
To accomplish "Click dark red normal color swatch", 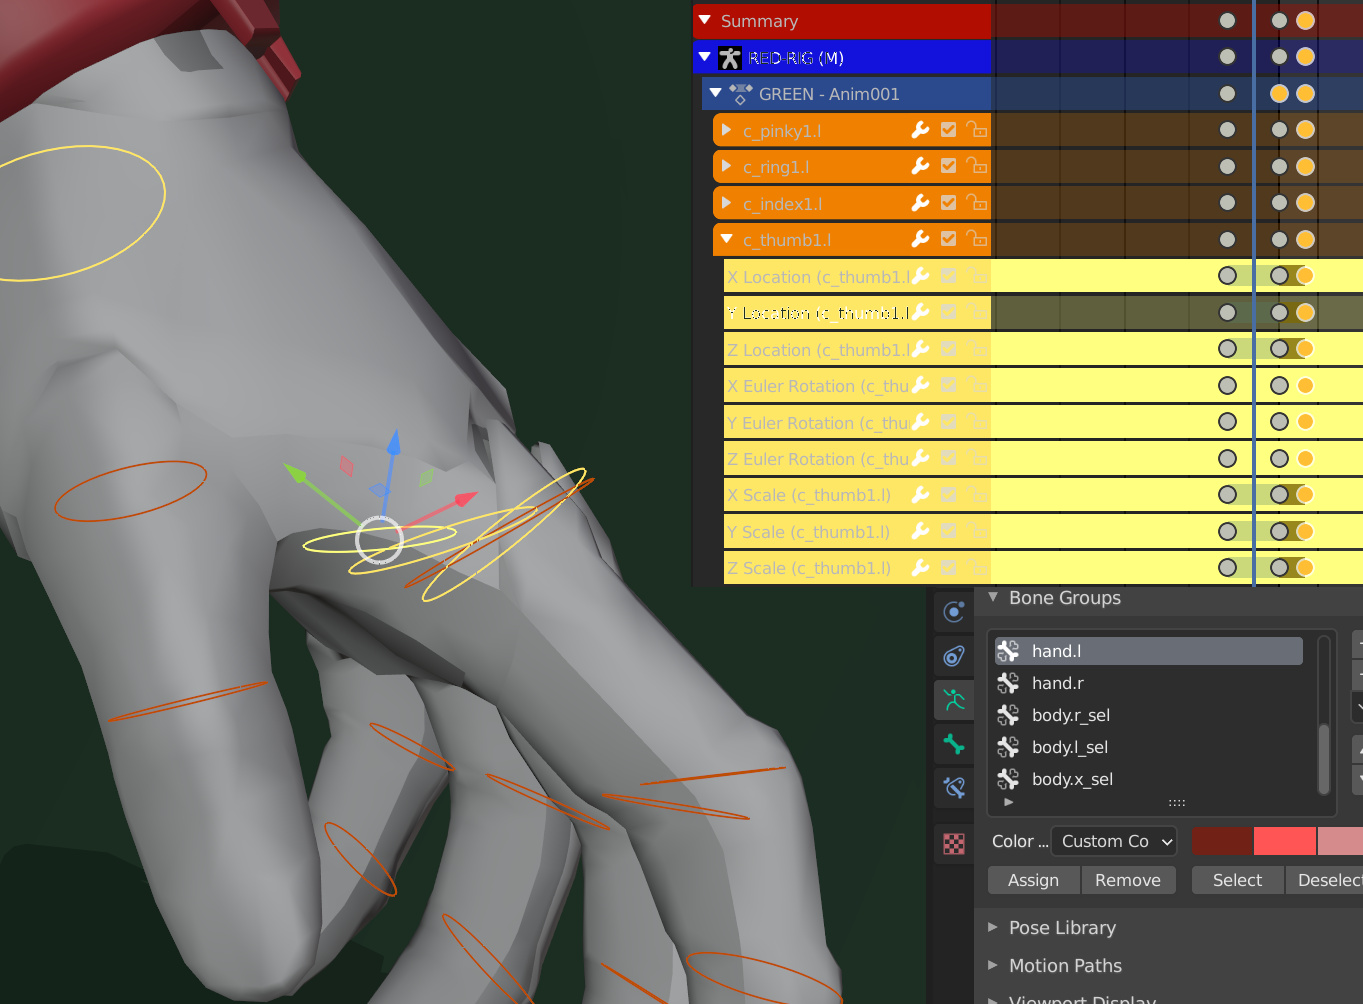I will (1222, 841).
